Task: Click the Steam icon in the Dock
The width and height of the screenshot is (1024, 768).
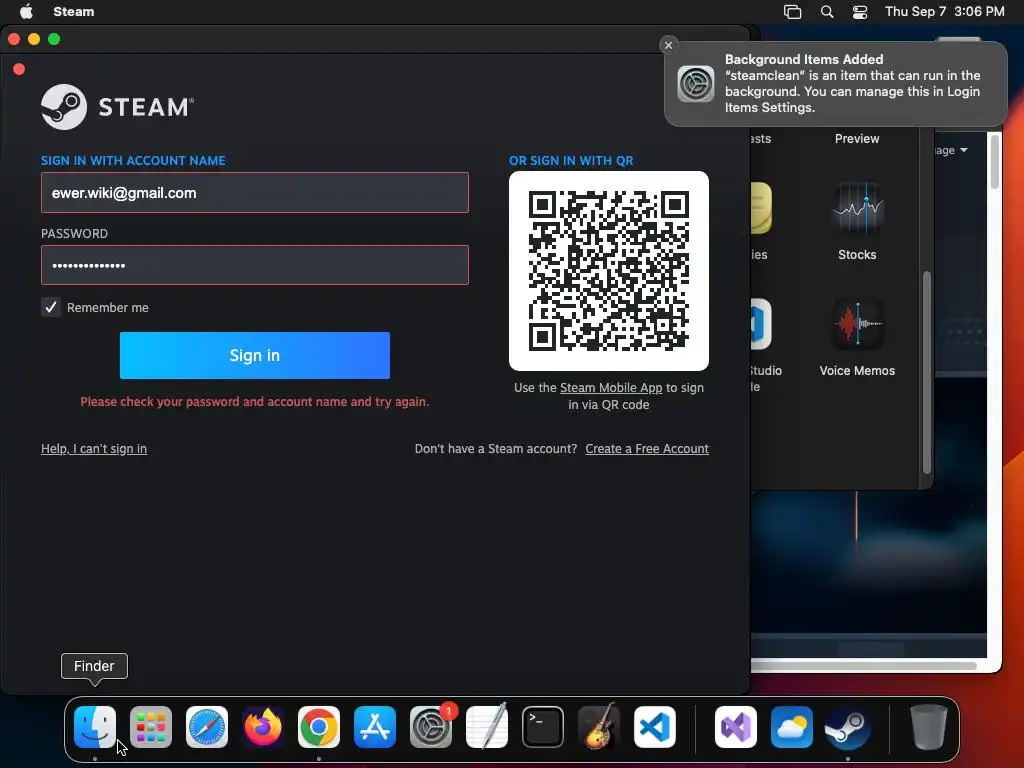Action: [x=848, y=727]
